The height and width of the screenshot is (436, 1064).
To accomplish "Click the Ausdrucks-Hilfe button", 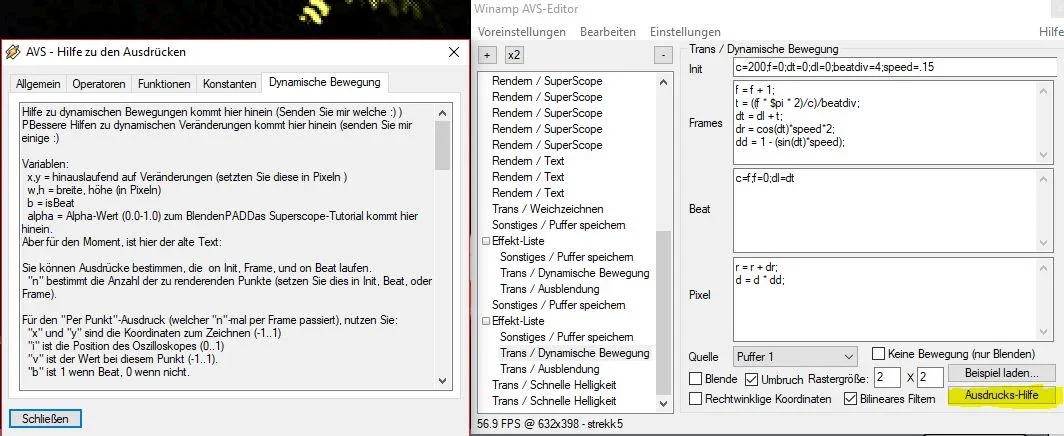I will point(1002,395).
